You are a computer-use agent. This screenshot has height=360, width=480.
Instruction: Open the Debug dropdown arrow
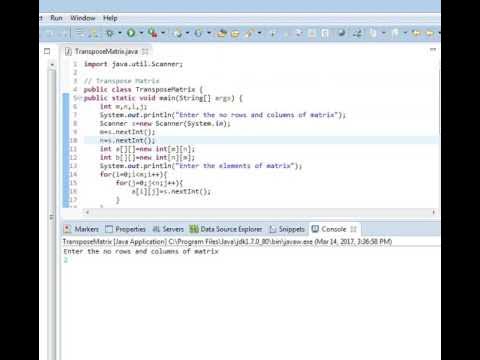120,33
